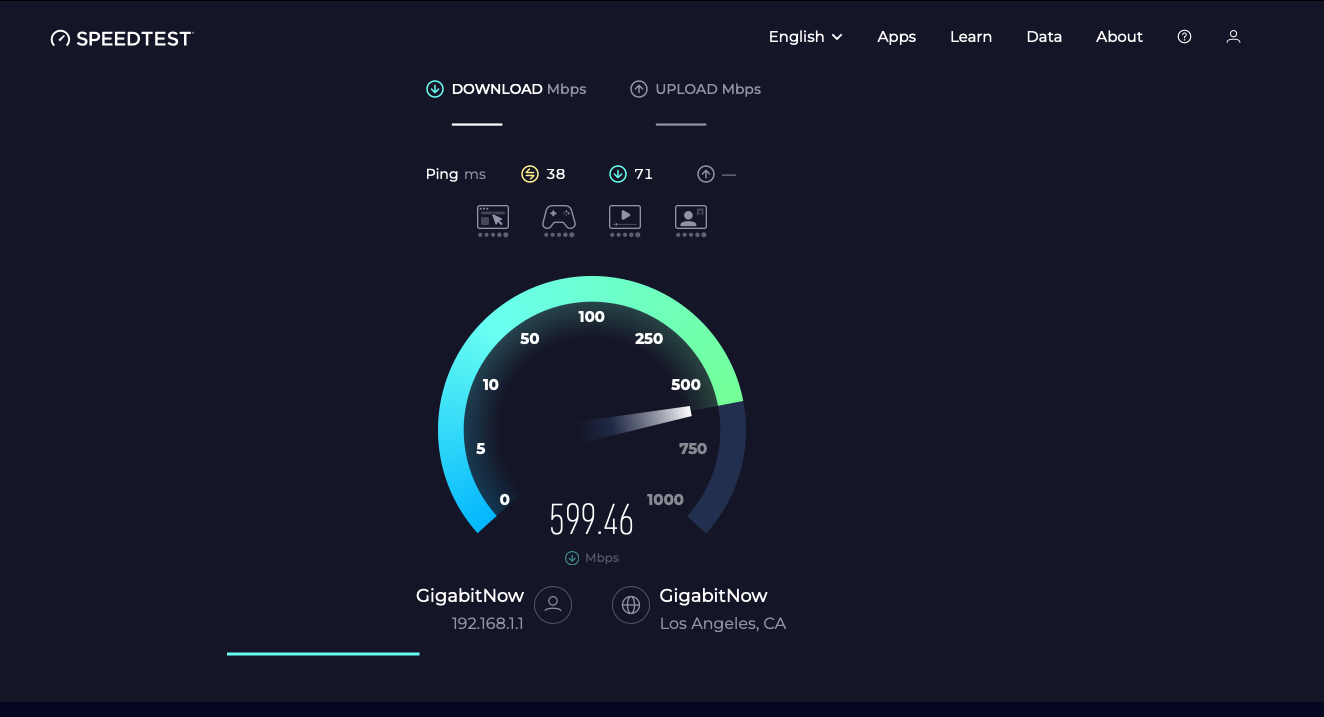This screenshot has width=1324, height=717.
Task: Click the 750 mark on gauge
Action: (x=693, y=449)
